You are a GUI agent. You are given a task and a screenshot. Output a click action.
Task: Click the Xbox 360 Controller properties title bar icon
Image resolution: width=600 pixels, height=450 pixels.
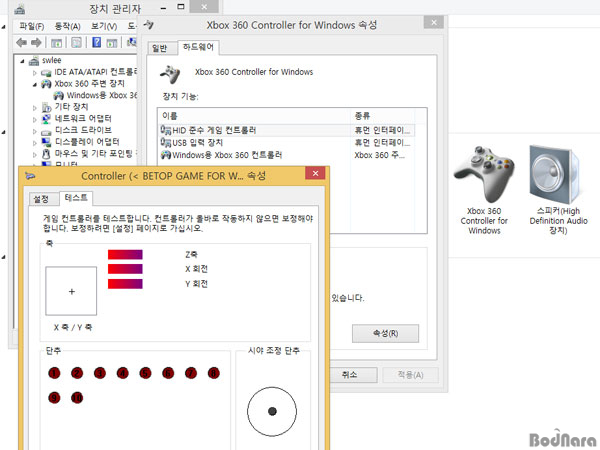[x=149, y=25]
